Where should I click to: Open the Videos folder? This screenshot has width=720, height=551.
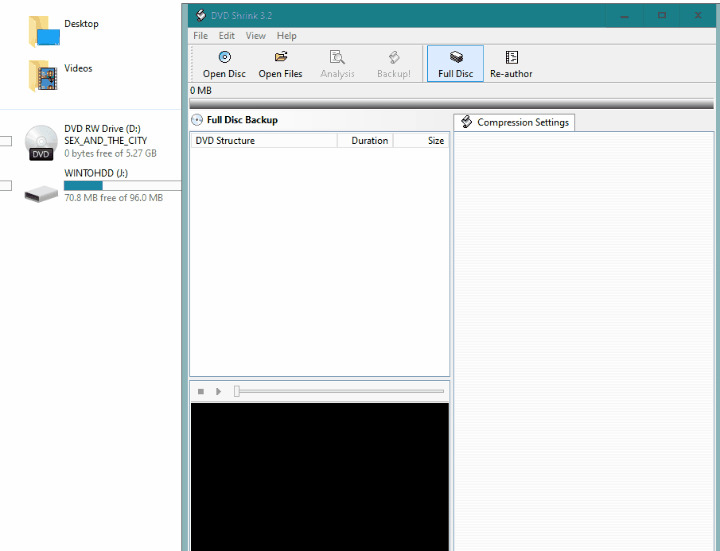[x=44, y=75]
